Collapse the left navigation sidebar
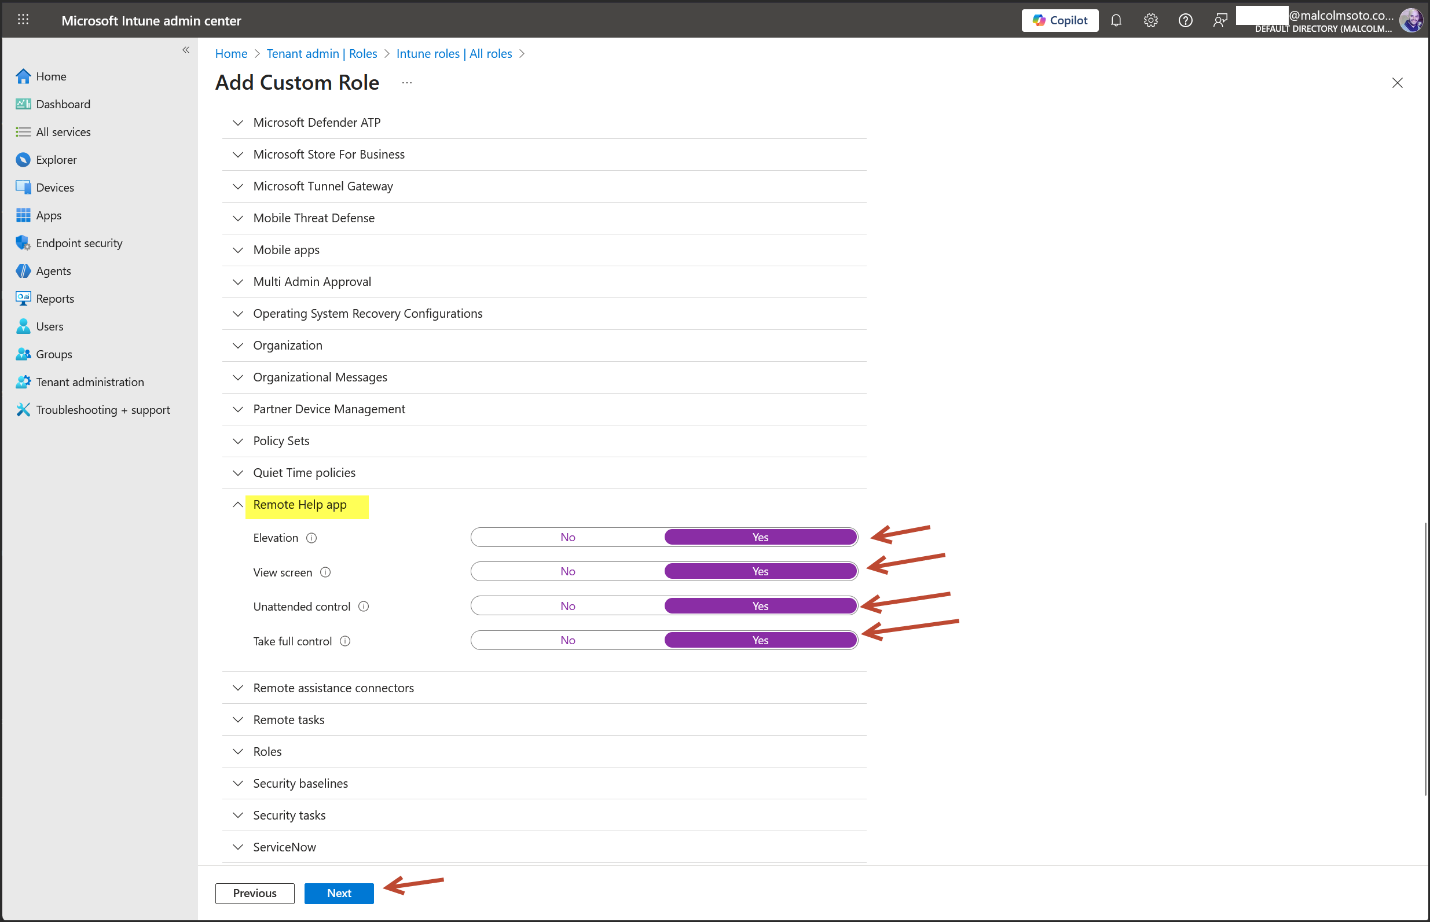This screenshot has width=1430, height=922. pos(186,50)
